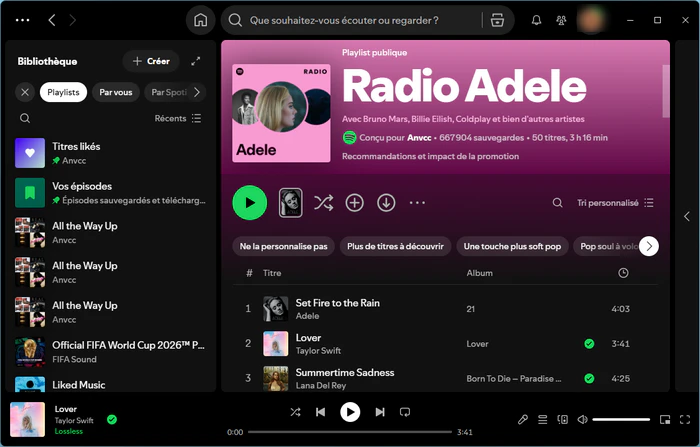Open Born To Die – Paradise album link

(514, 379)
